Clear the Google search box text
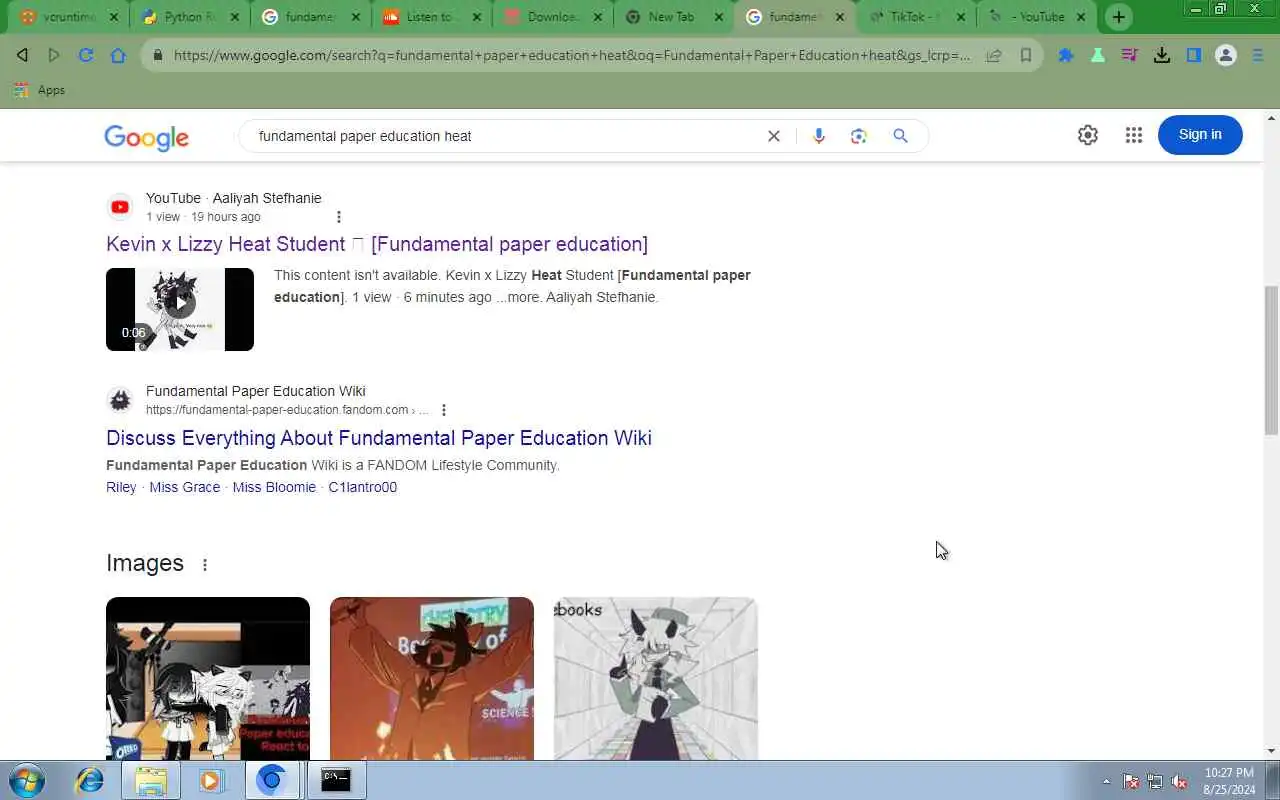 click(x=773, y=136)
